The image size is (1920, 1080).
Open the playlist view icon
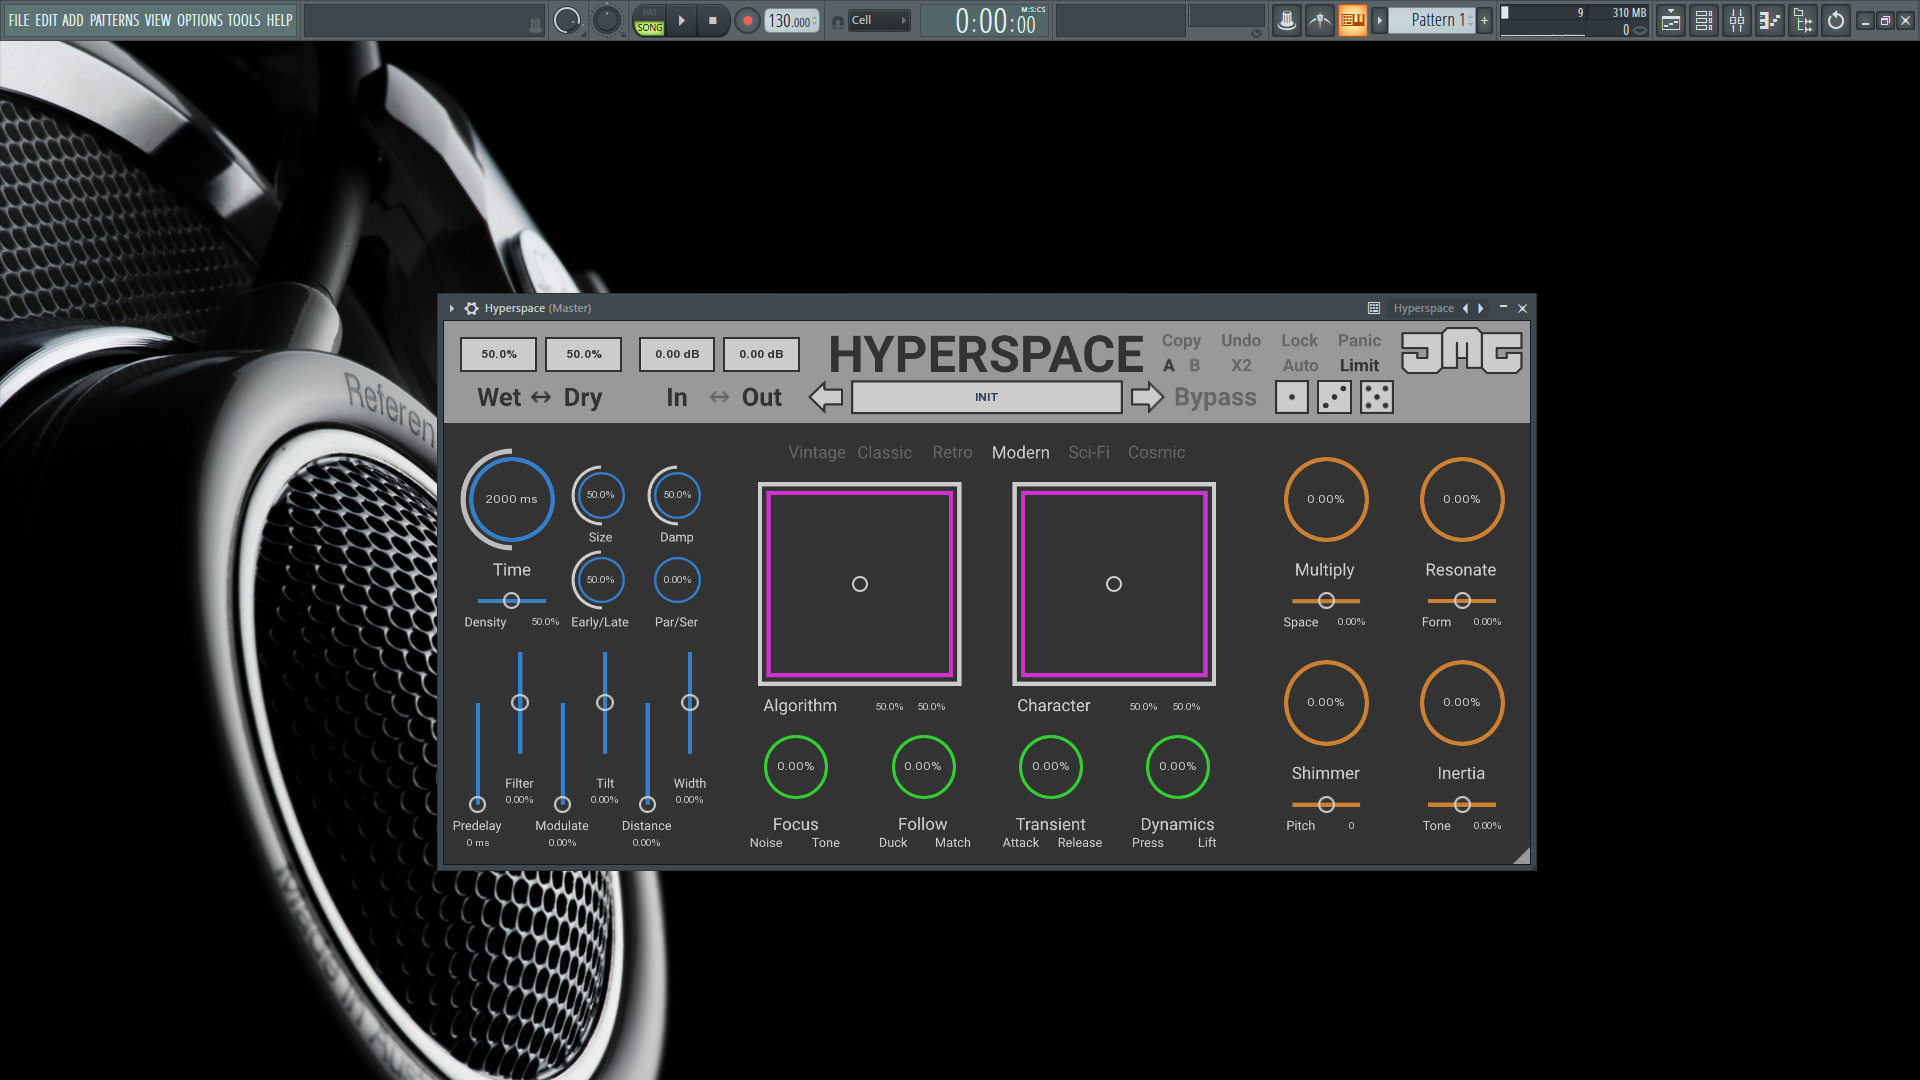point(1671,20)
